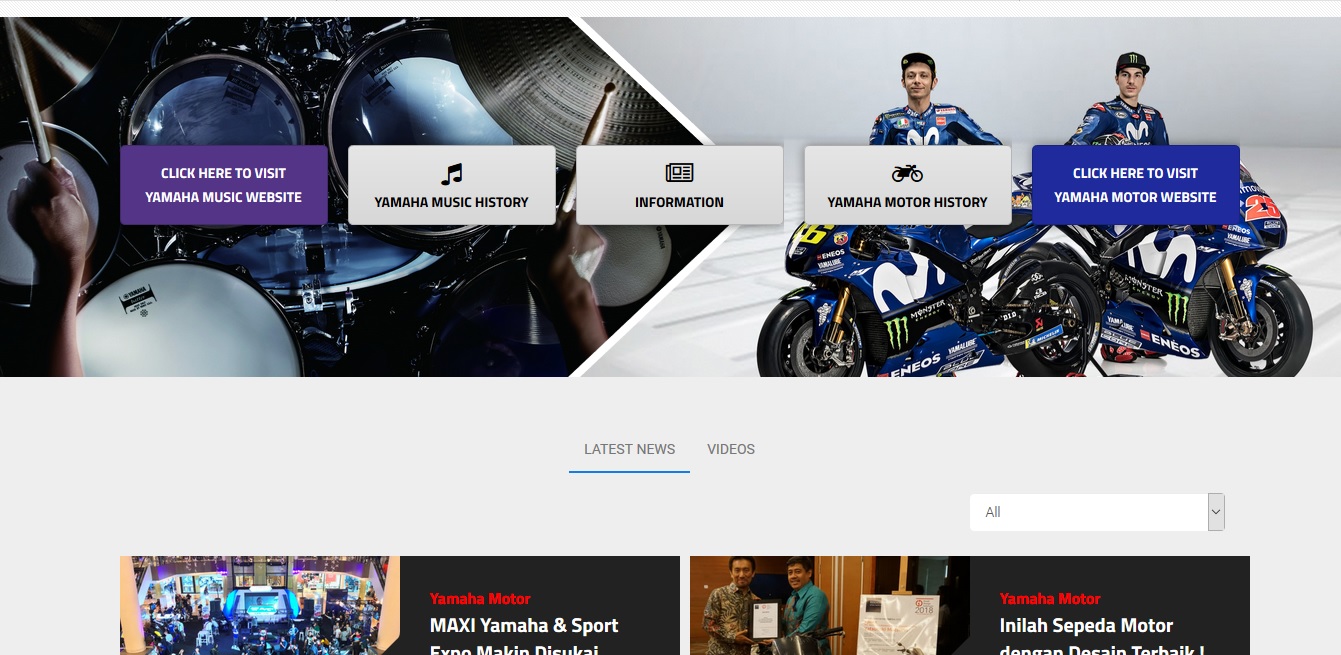The image size is (1341, 655).
Task: Click Yamaha Motor label above Inilah Sepeda headline
Action: point(1050,599)
